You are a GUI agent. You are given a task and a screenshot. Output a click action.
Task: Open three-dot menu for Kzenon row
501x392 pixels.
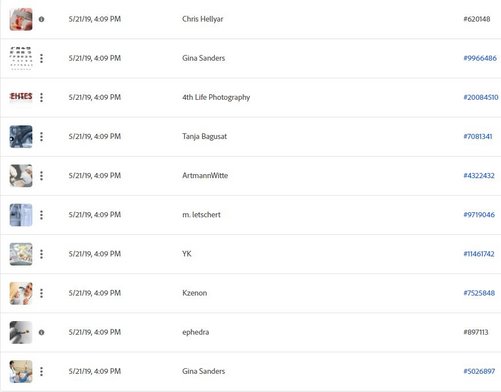pyautogui.click(x=41, y=293)
